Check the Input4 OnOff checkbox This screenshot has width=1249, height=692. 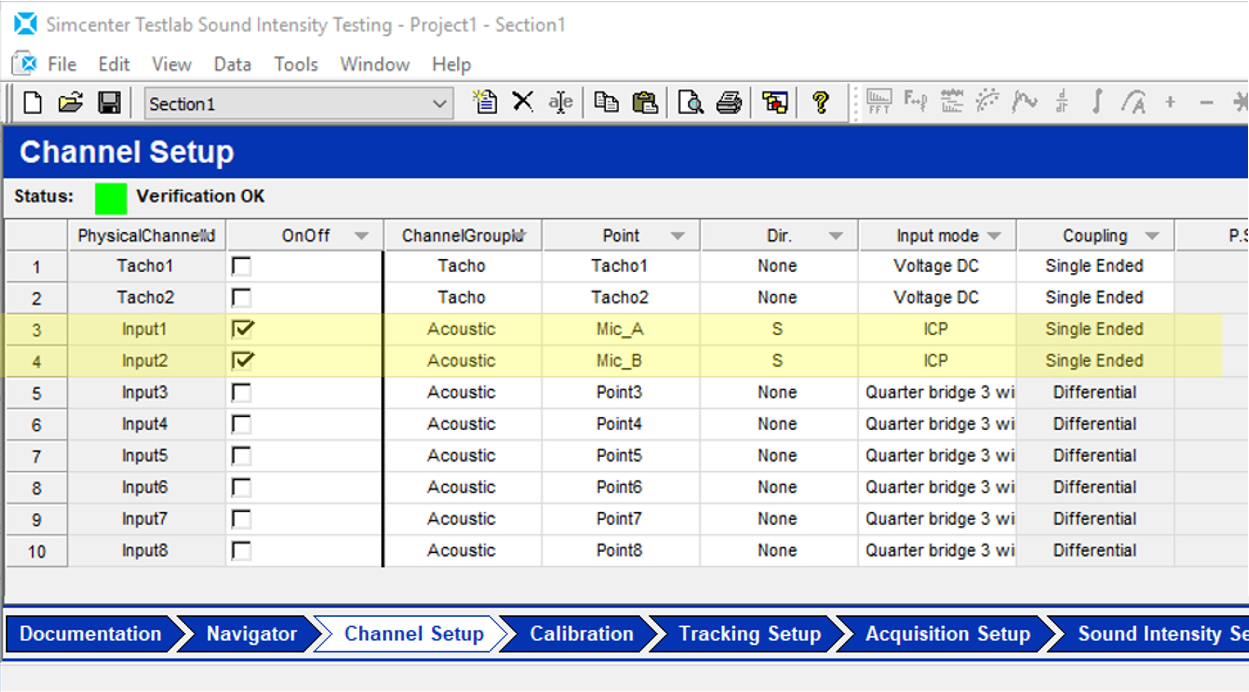click(x=242, y=424)
